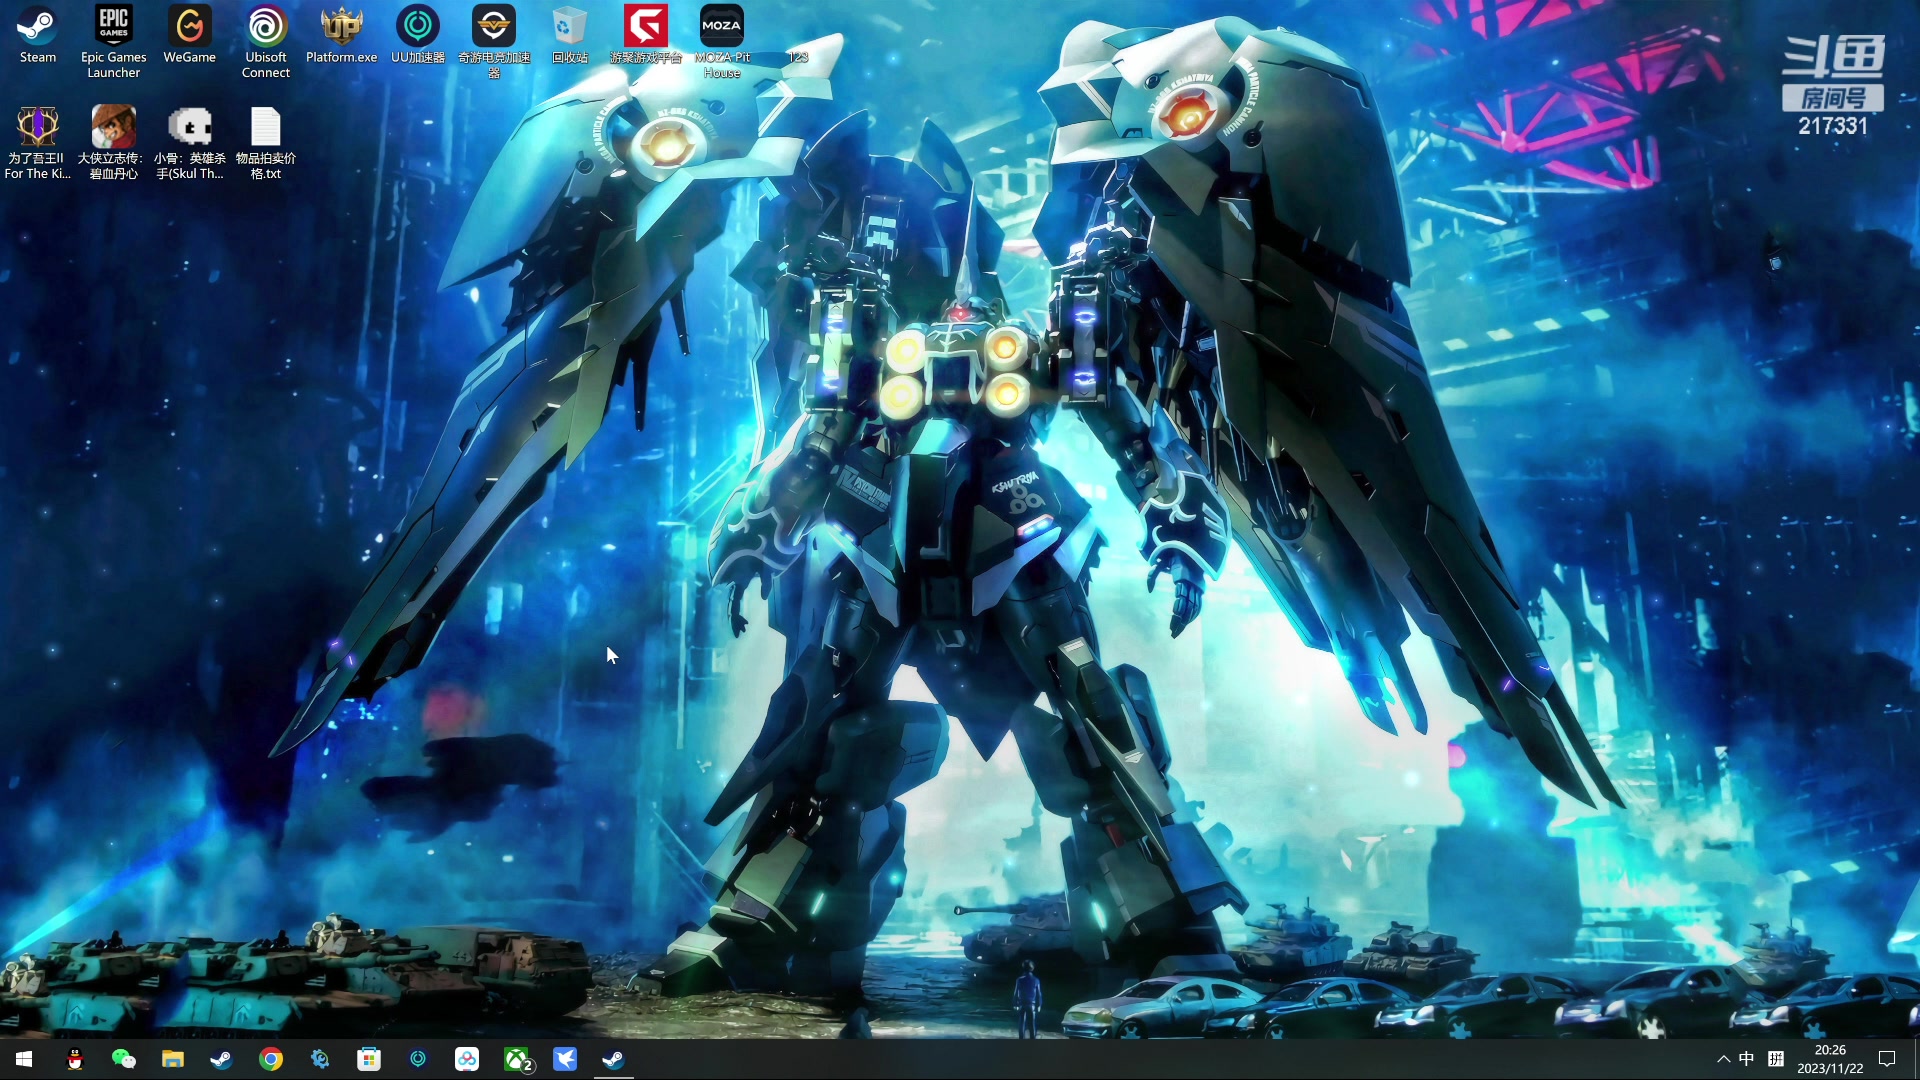Select the 游聚游戏平台 desktop icon

coord(646,36)
